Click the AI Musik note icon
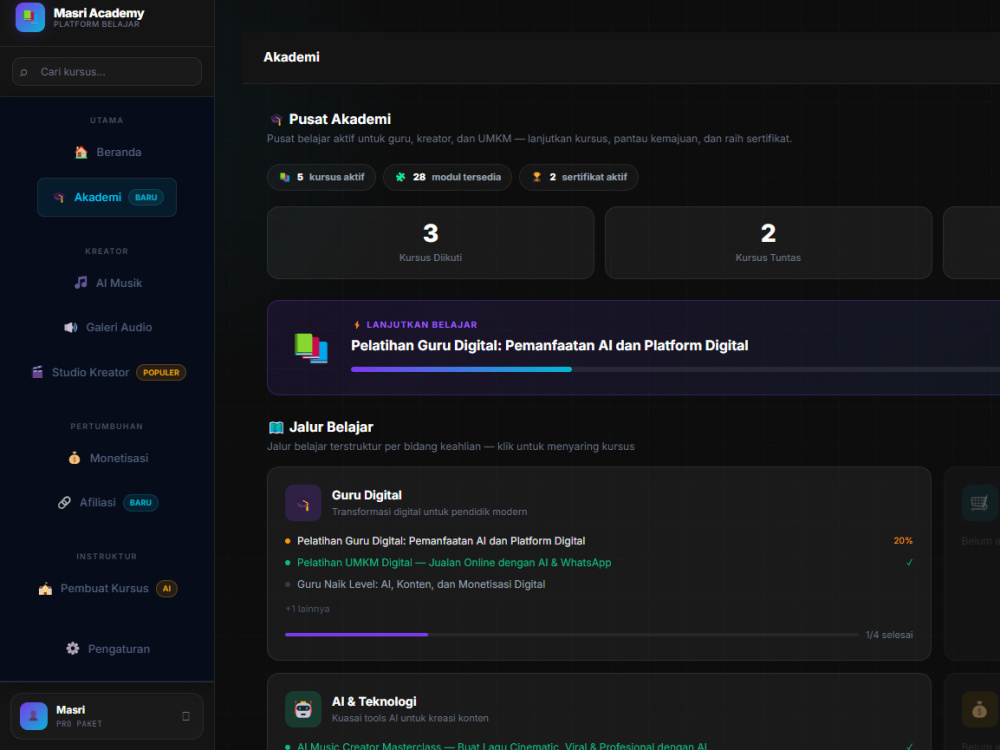 click(x=80, y=283)
